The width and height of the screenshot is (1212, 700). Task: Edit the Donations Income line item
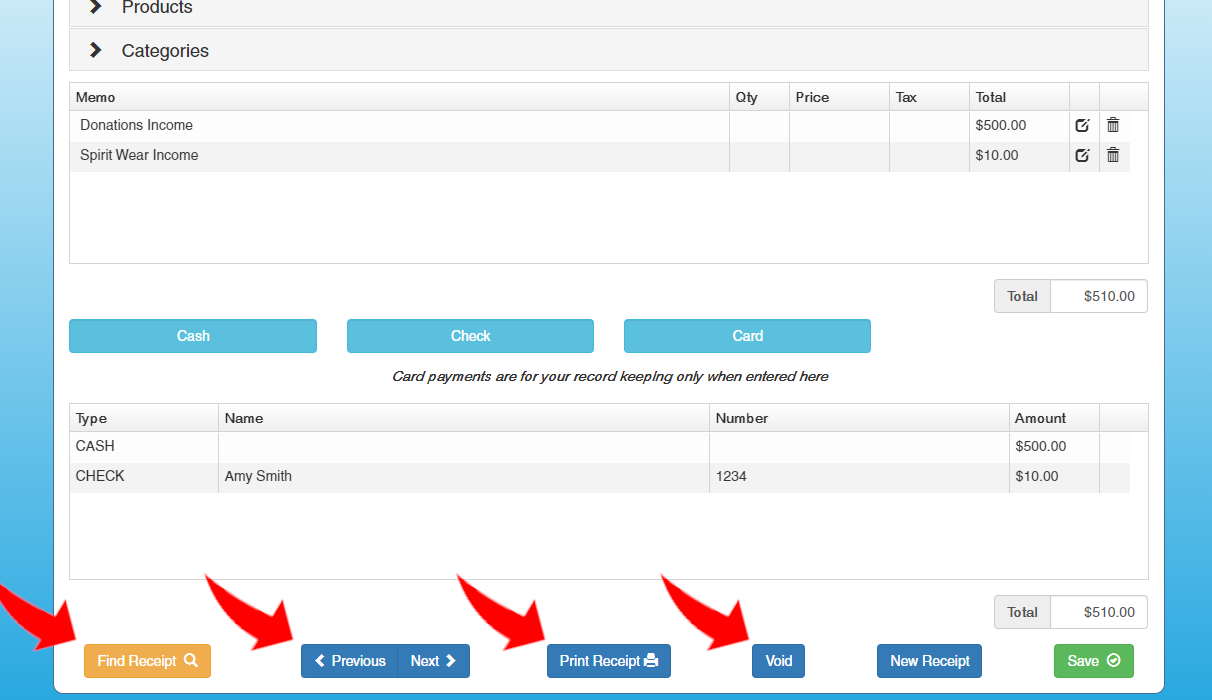1082,126
